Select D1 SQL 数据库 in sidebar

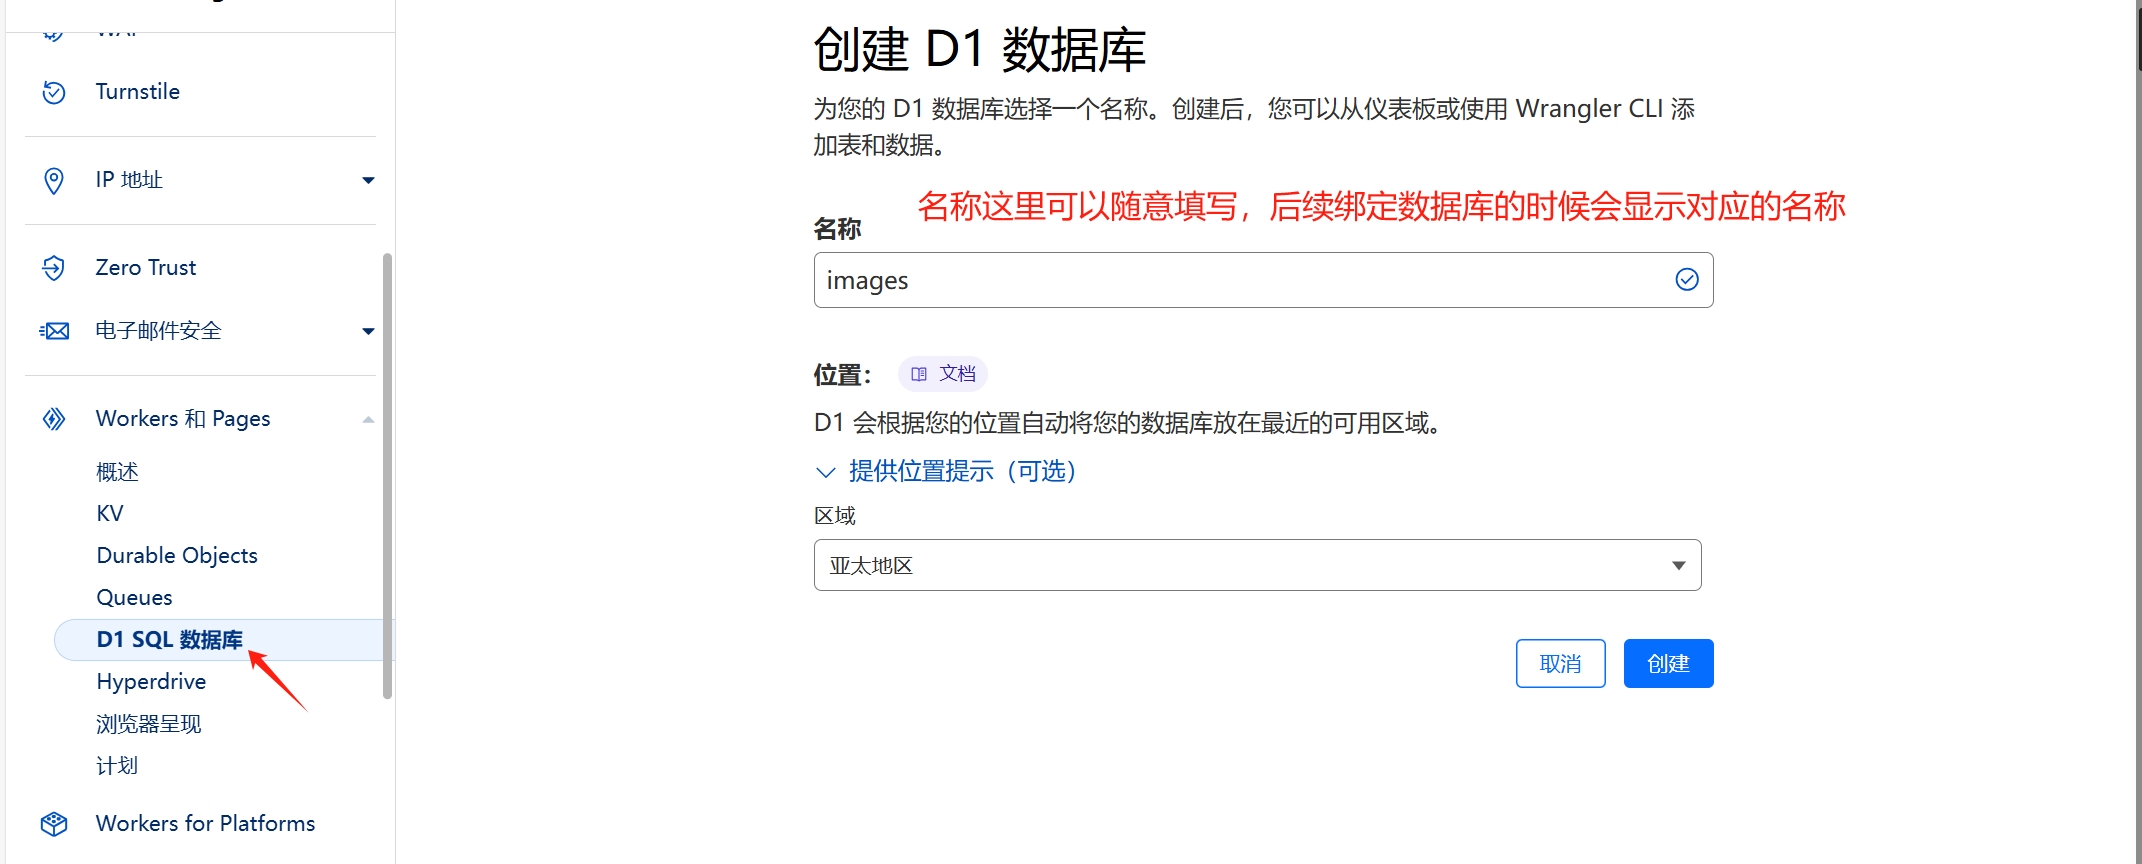[170, 640]
